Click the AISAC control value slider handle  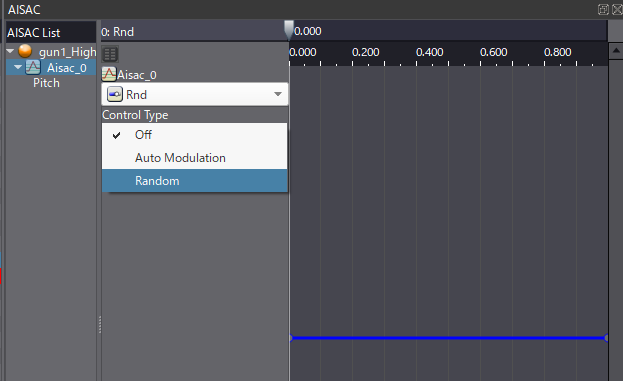pos(289,30)
